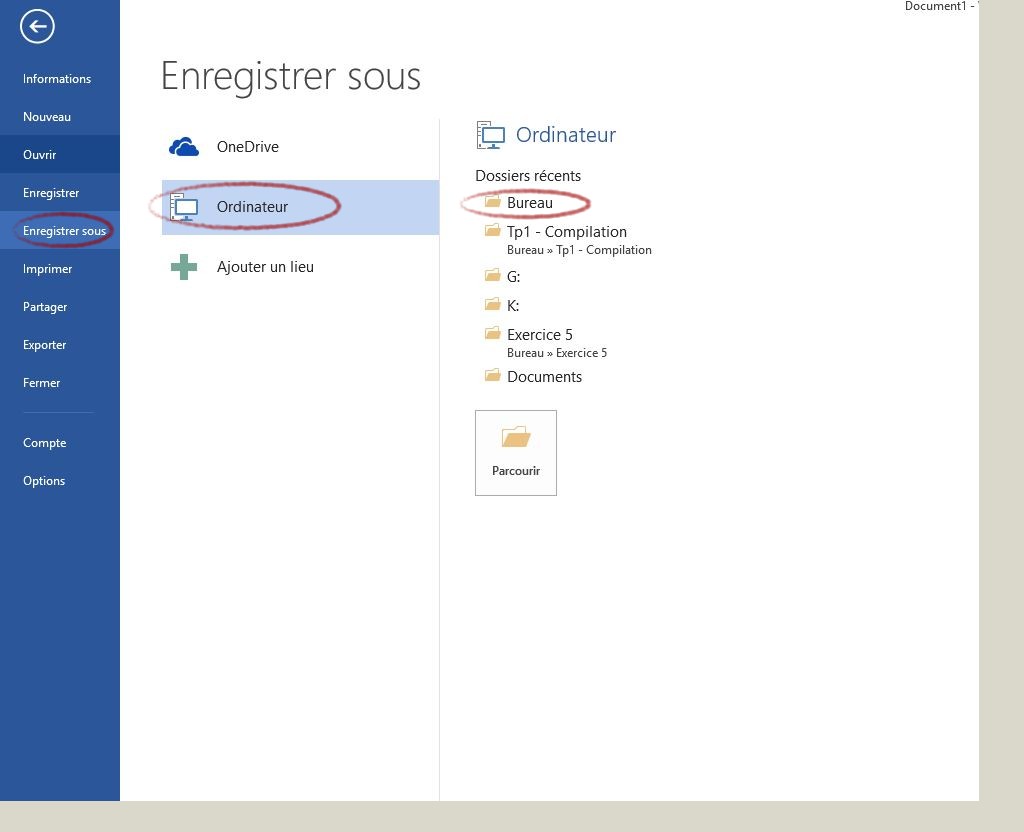Click the Documents folder icon

pos(492,375)
